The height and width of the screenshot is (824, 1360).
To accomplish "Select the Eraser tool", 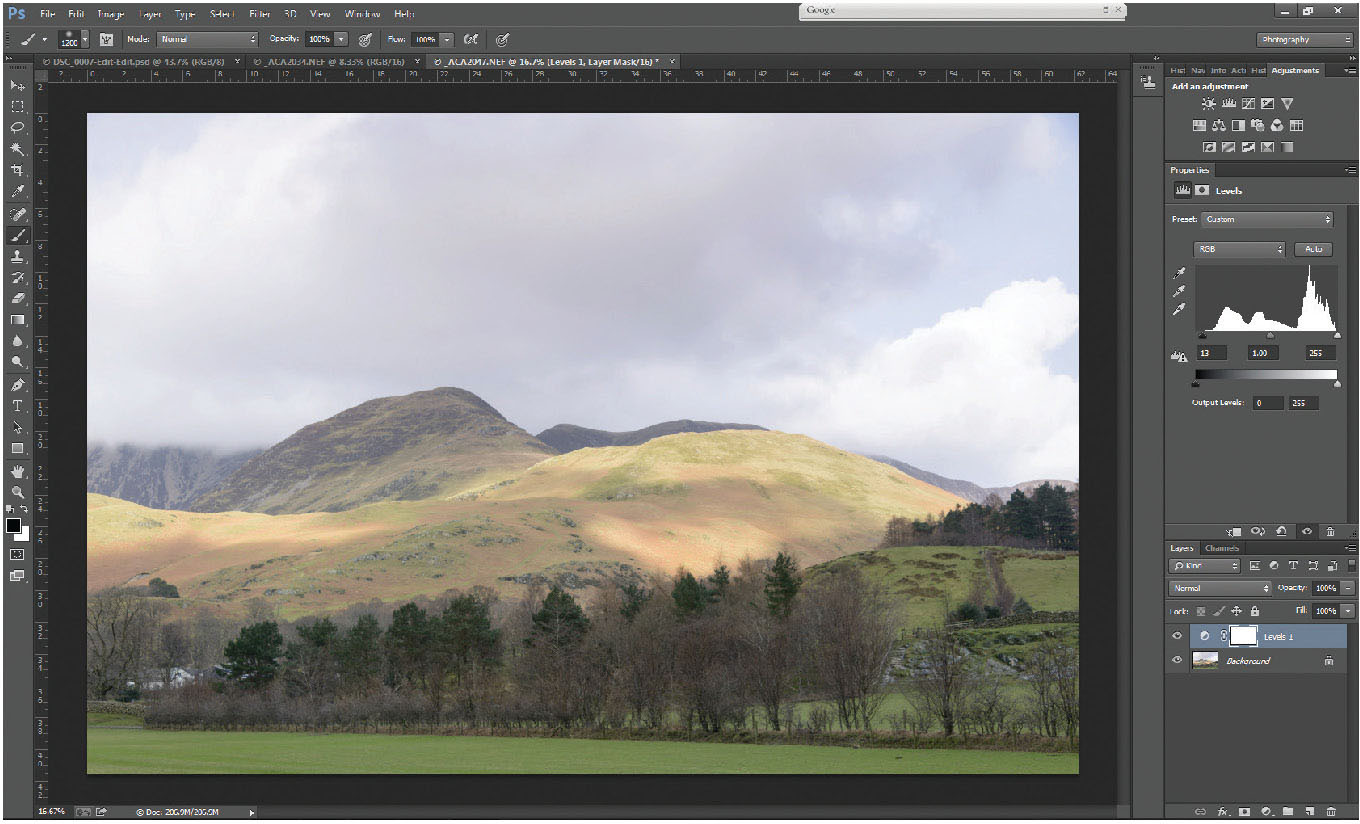I will pyautogui.click(x=17, y=299).
